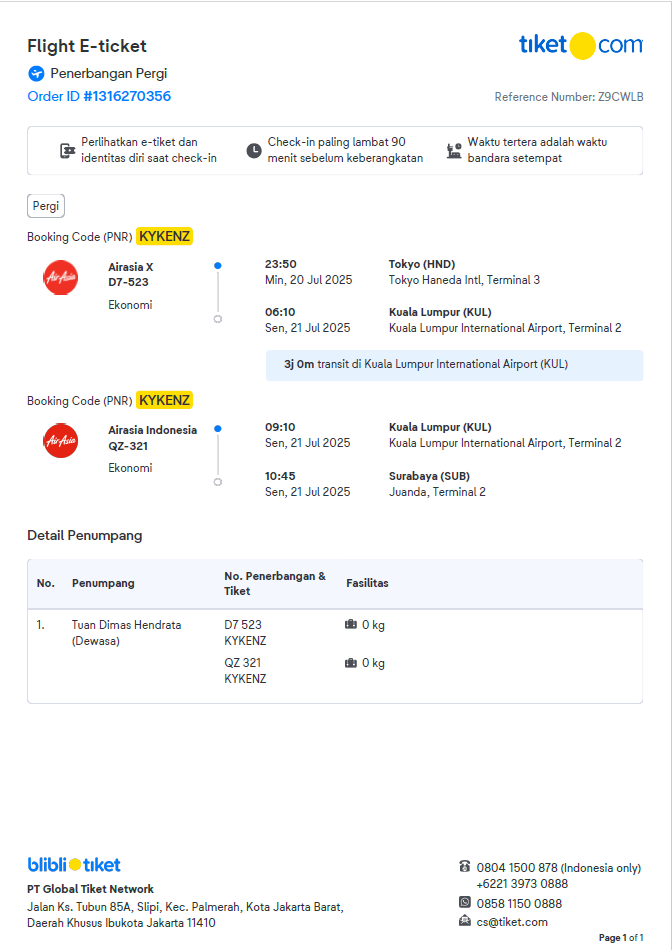This screenshot has width=672, height=950.
Task: Click the airplane icon beside Penerbangan Pergi
Action: 36,73
